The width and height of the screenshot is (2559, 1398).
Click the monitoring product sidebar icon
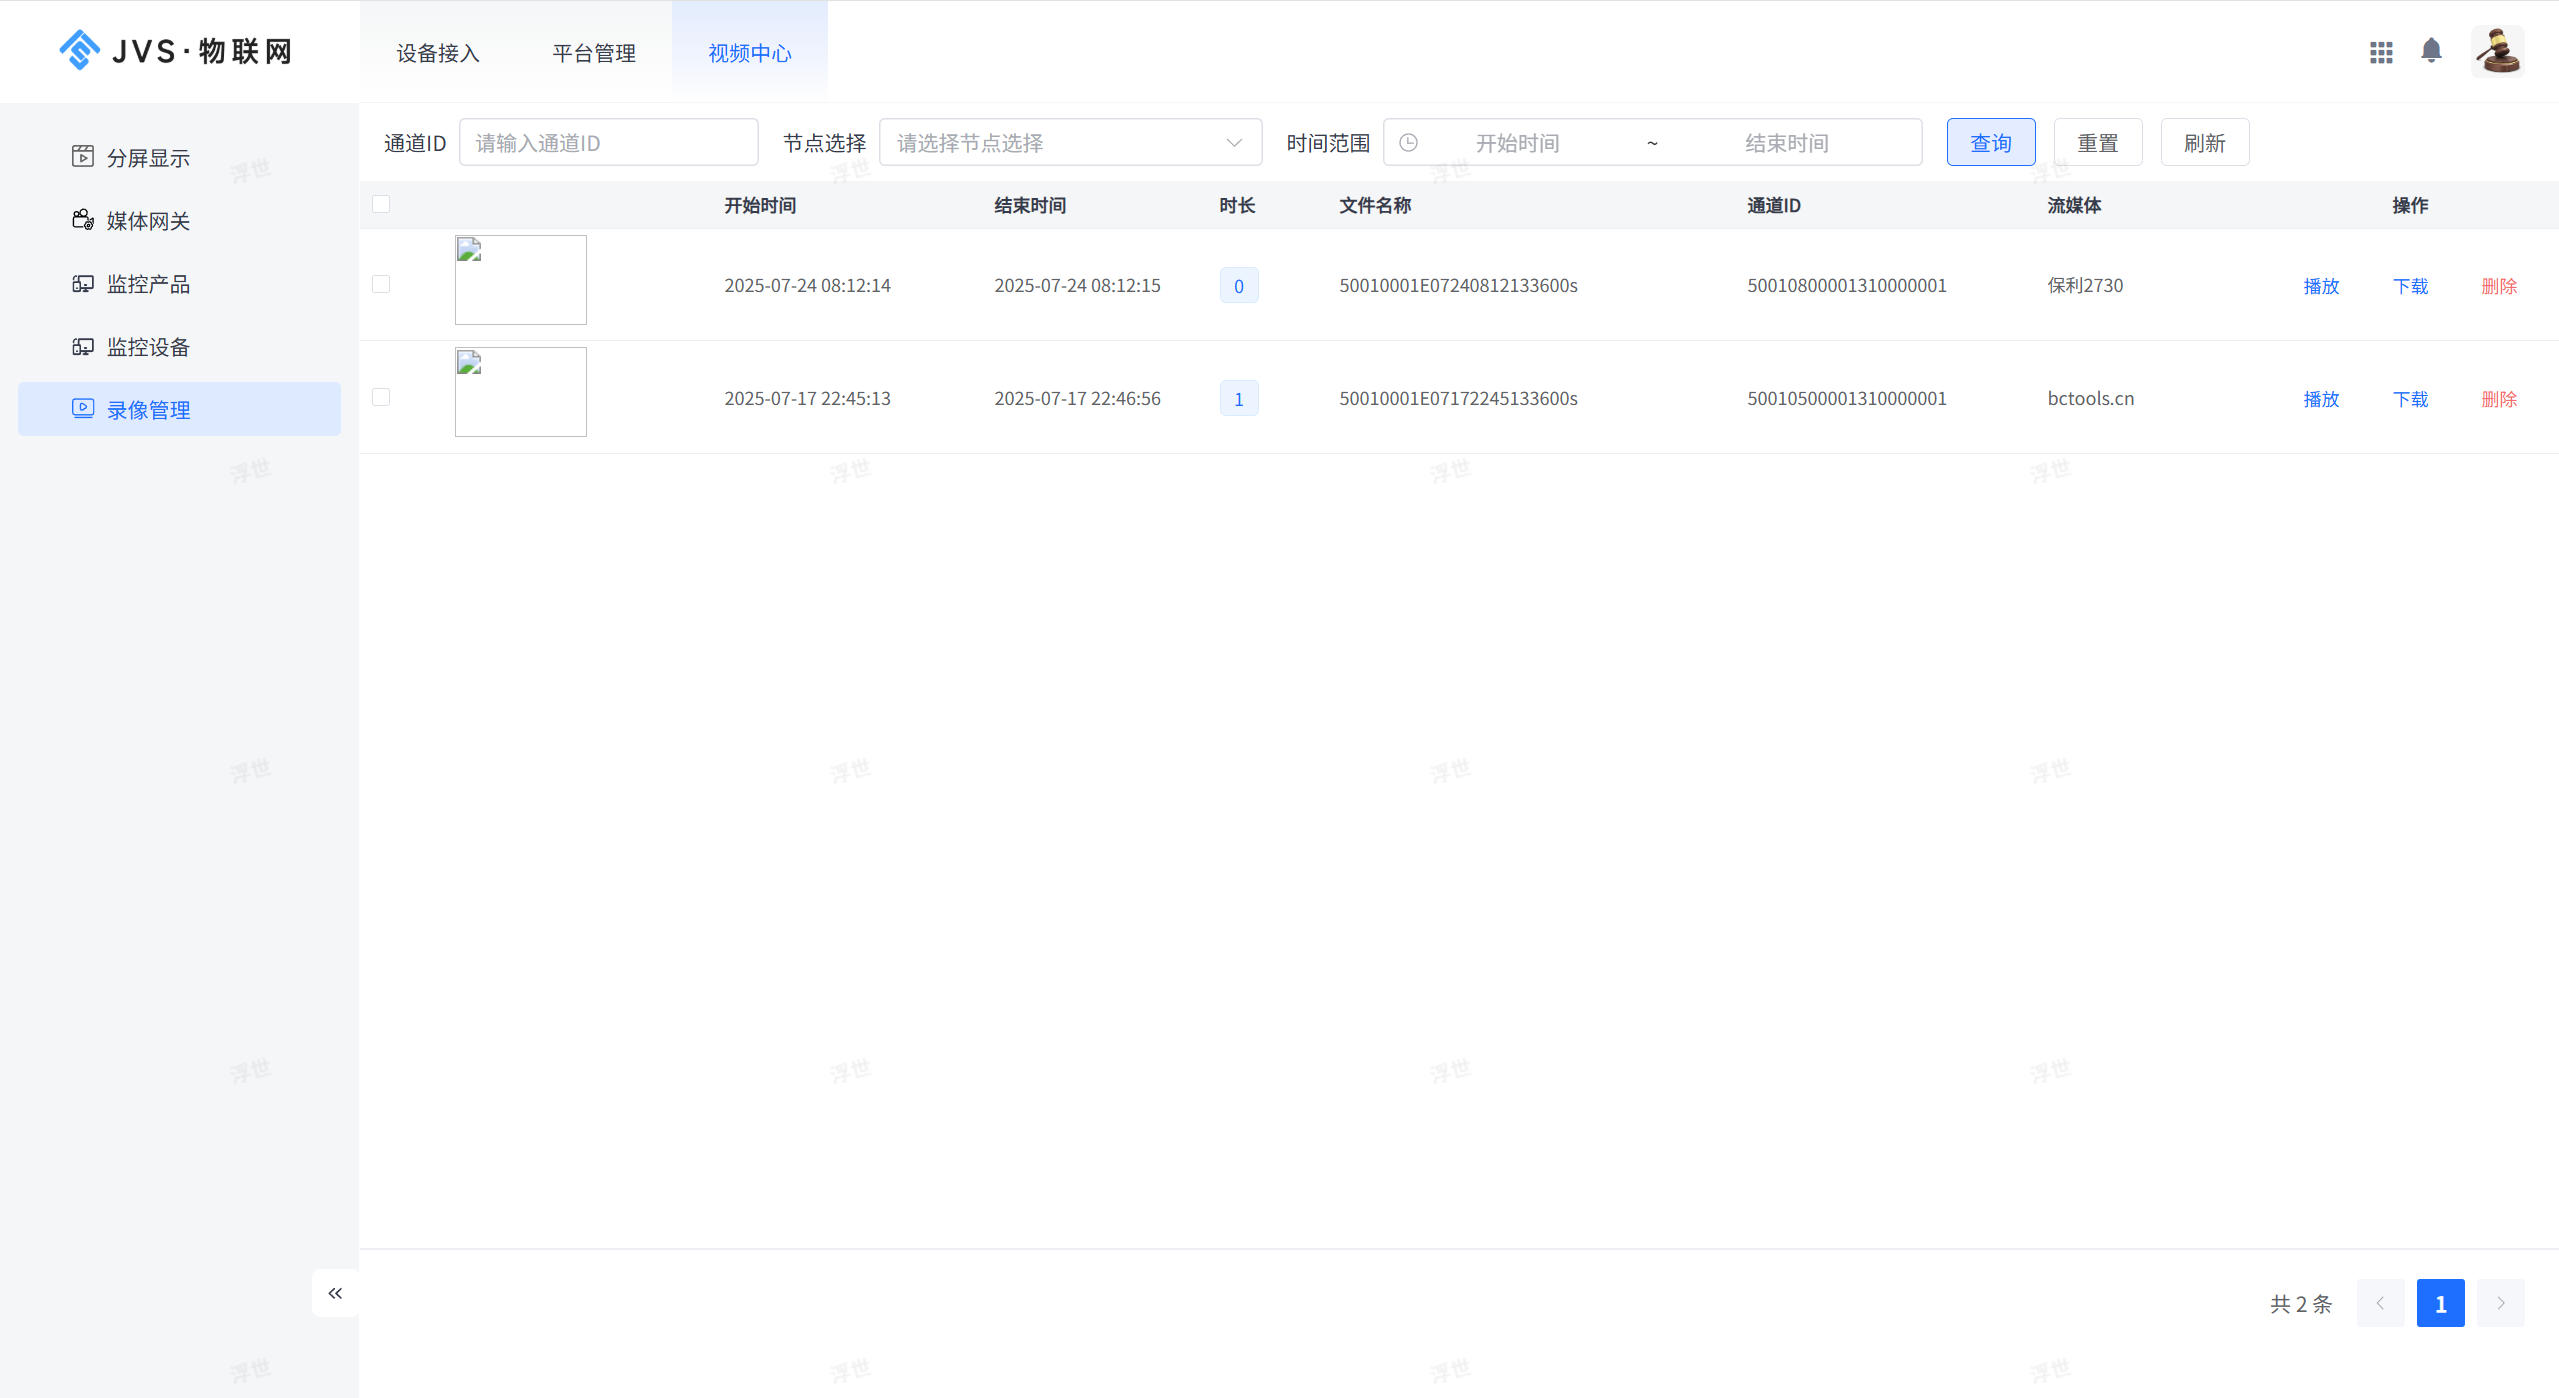click(x=83, y=283)
